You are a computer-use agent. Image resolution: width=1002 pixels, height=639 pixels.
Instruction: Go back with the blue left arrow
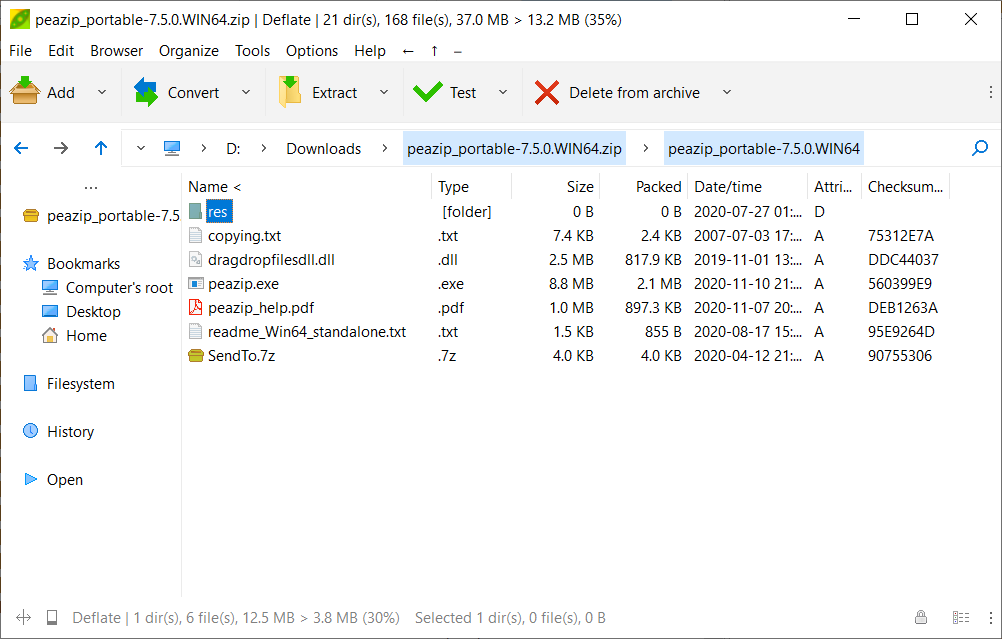coord(21,148)
